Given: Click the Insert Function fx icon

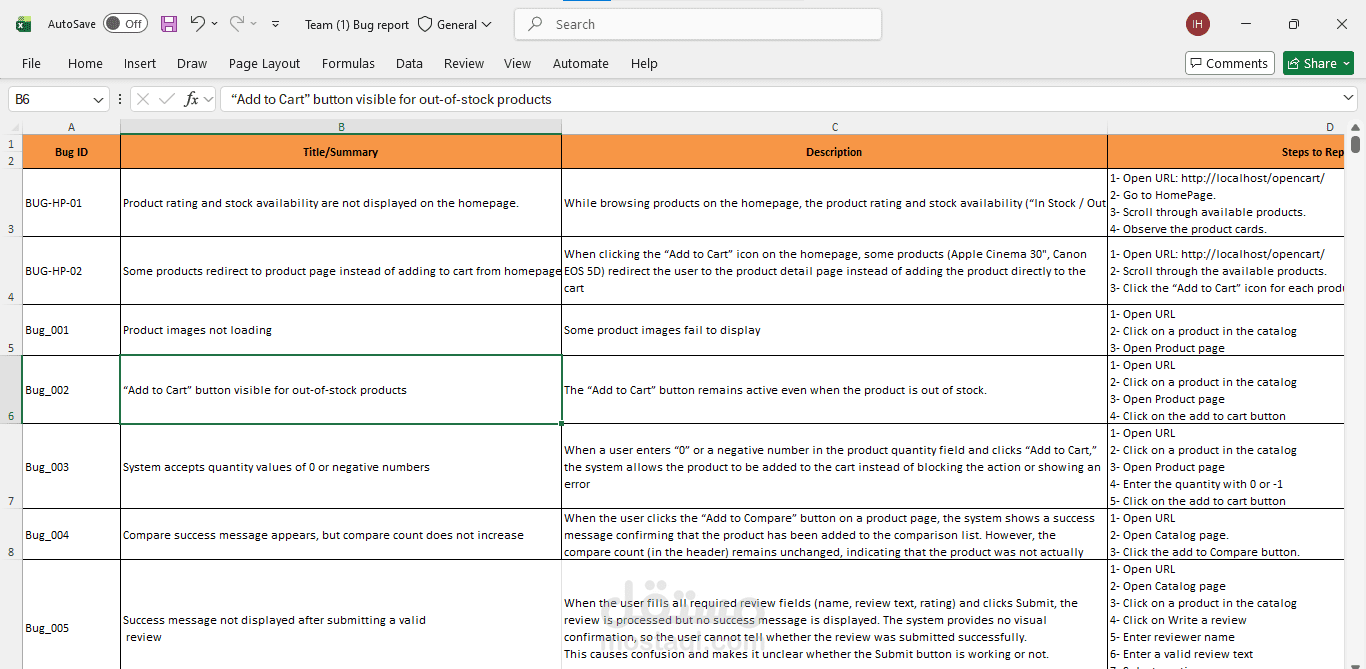Looking at the screenshot, I should [x=191, y=99].
